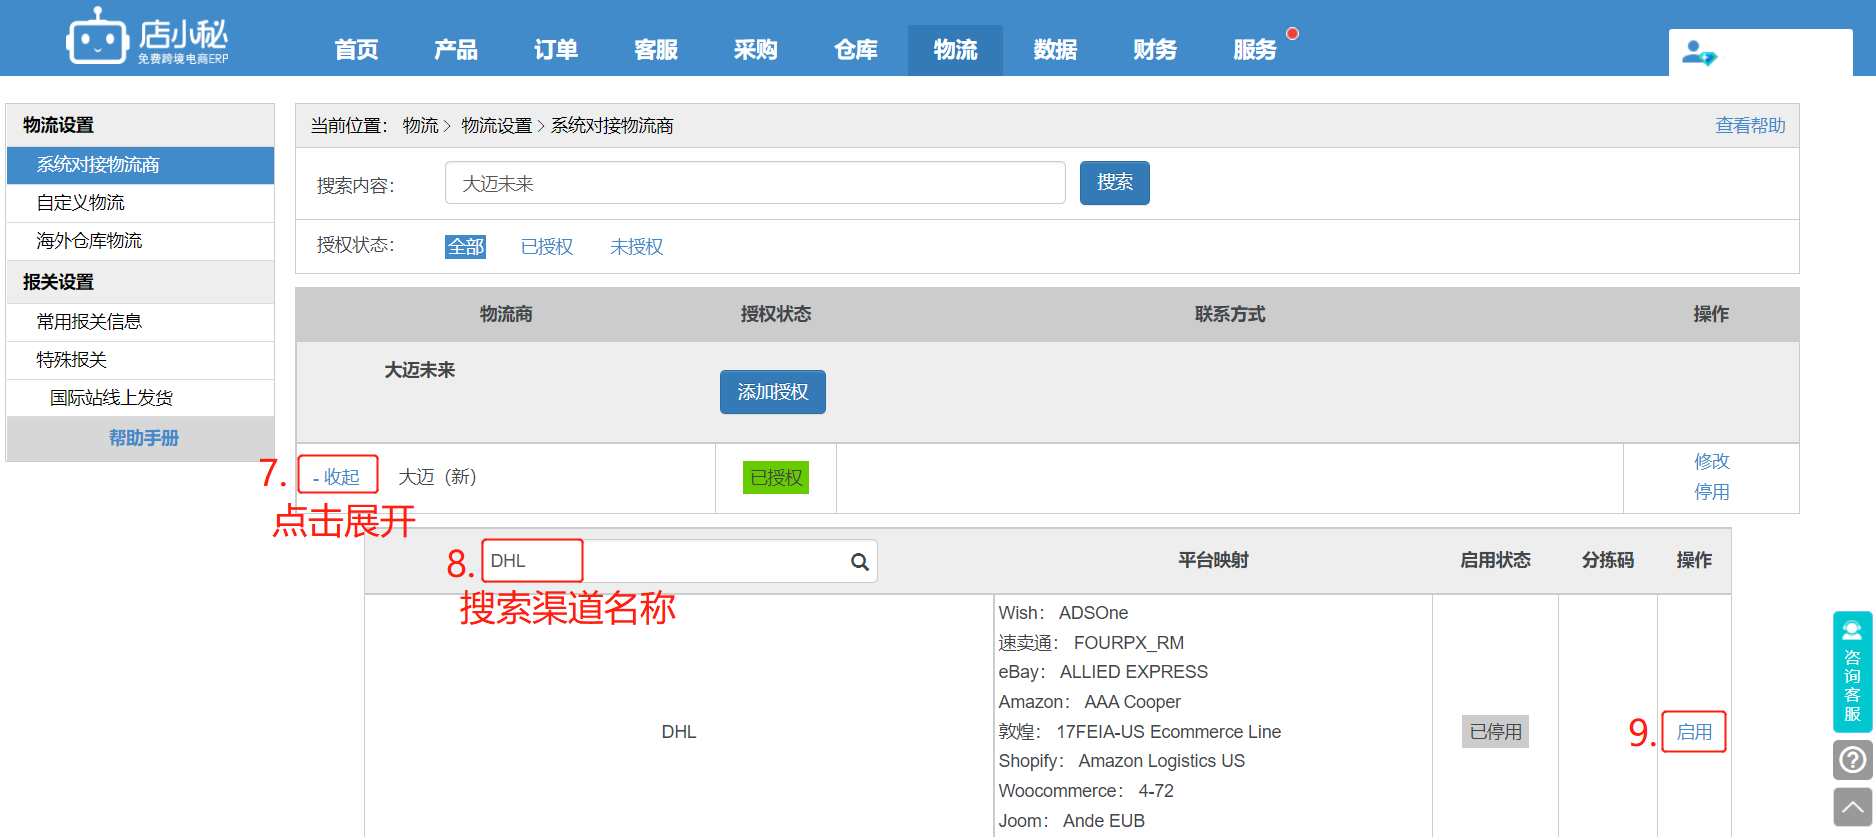The width and height of the screenshot is (1876, 837).
Task: Open the 咨询客服 customer service widget
Action: tap(1852, 672)
